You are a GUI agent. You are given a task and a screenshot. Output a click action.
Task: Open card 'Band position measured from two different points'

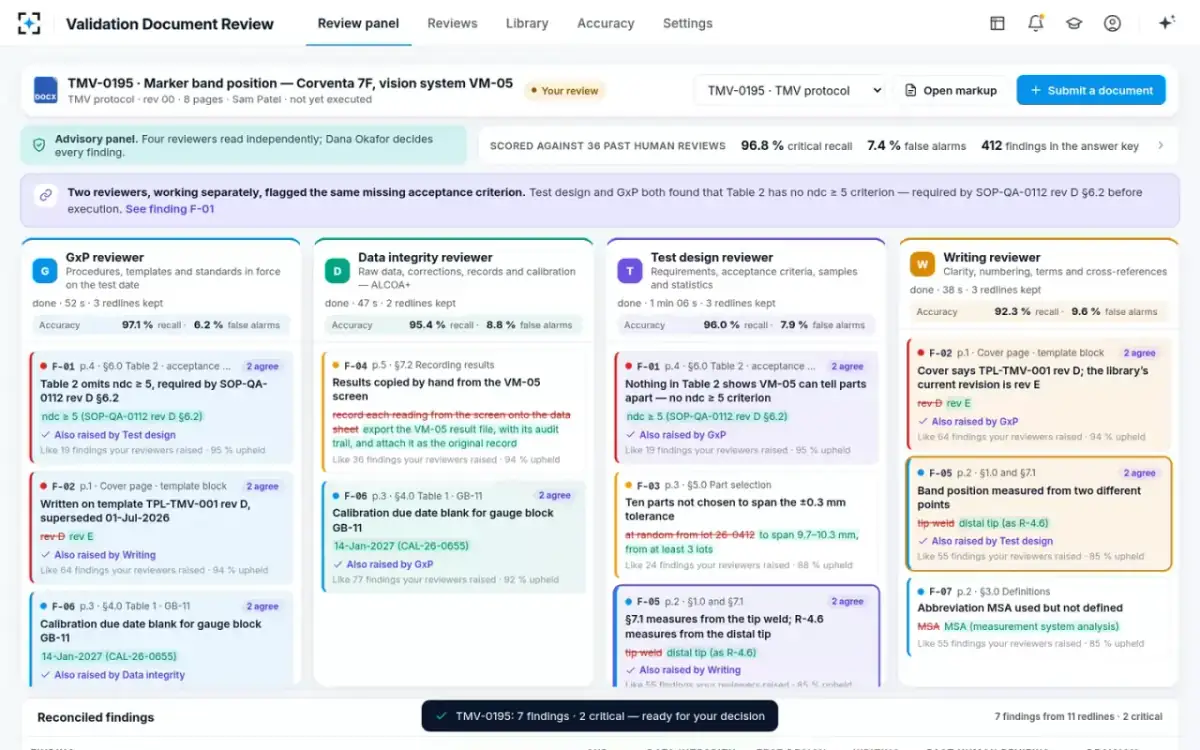pyautogui.click(x=1038, y=514)
